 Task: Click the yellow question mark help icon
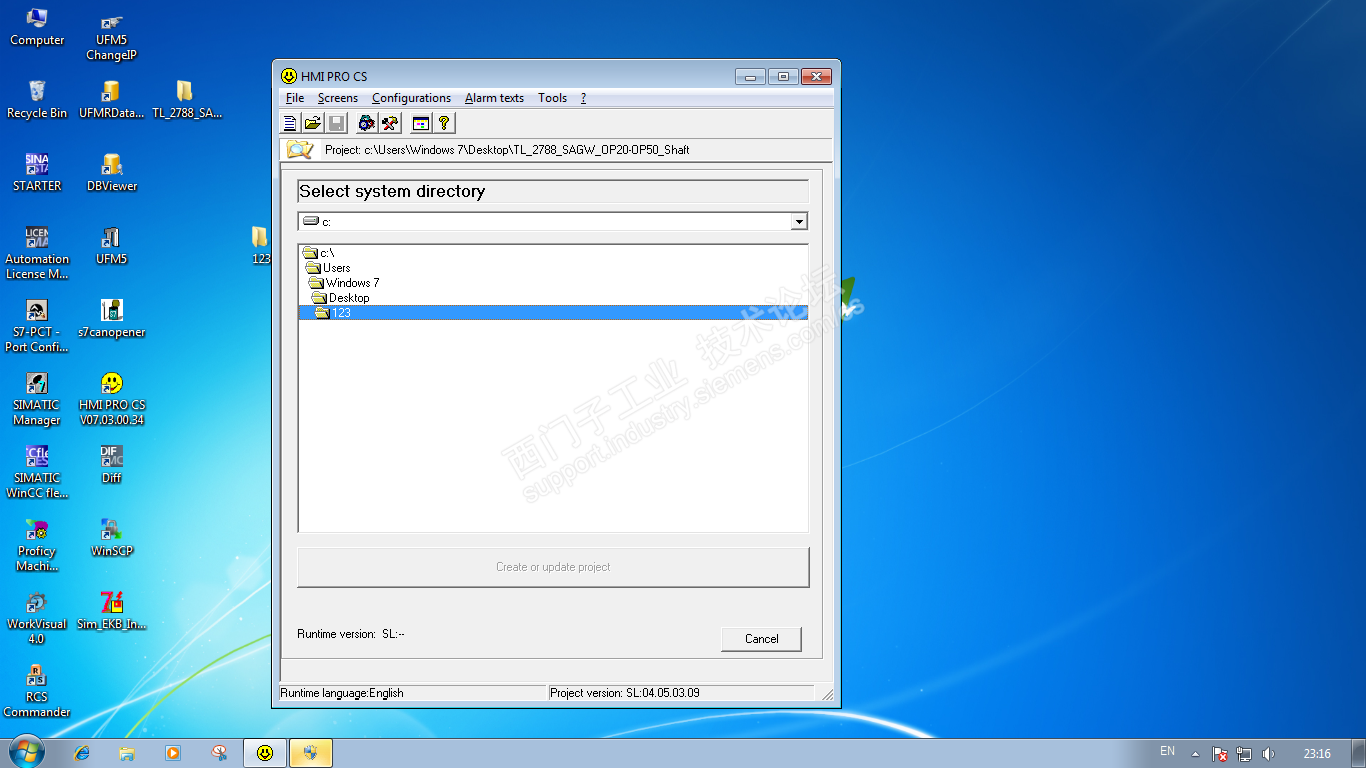coord(444,123)
